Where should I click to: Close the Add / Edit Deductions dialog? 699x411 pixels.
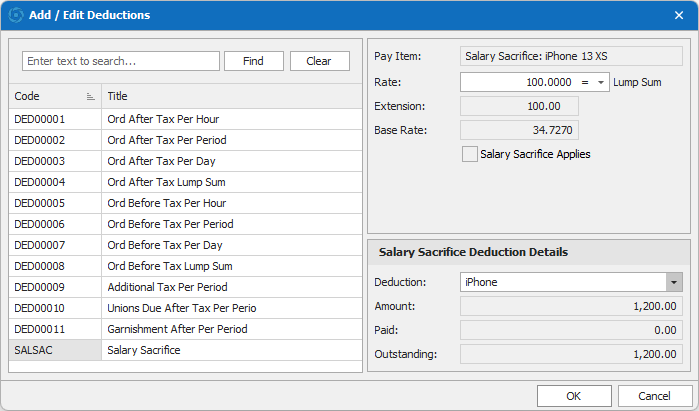click(679, 15)
